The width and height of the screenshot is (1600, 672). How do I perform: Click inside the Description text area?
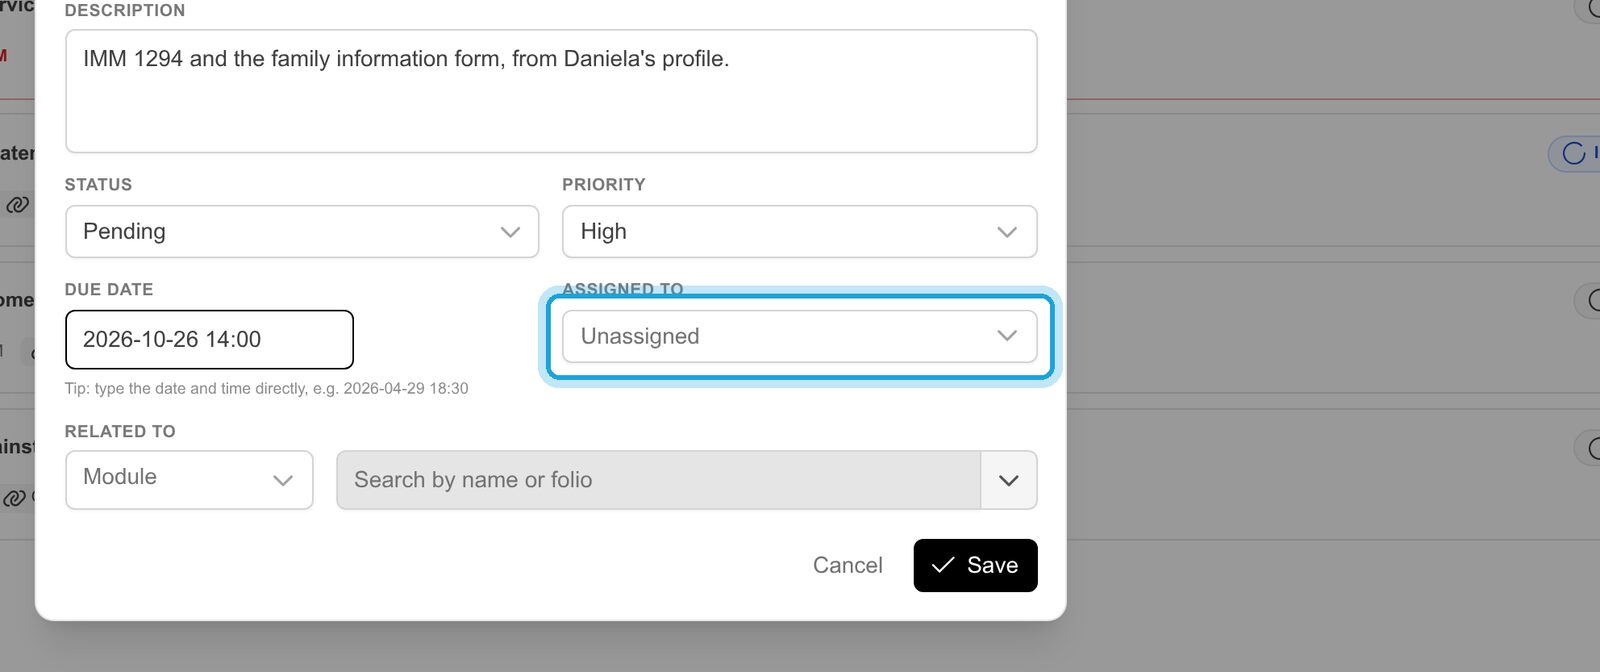551,91
